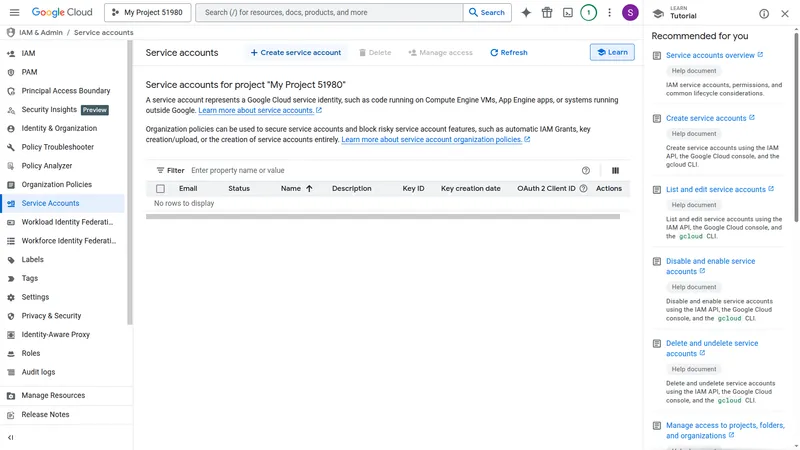Screen dimensions: 800x450
Task: Click the sidebar navigation scrollbar
Action: click(x=130, y=183)
